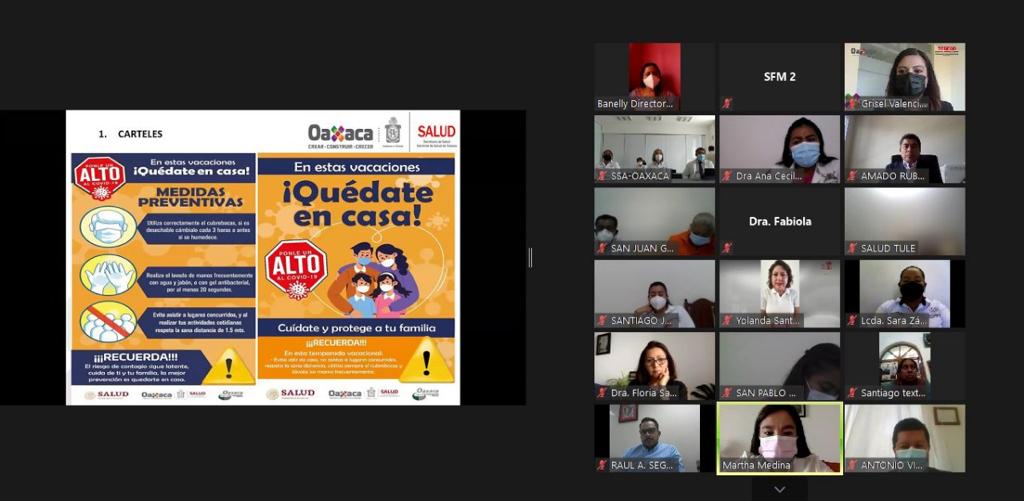Click muted mic icon beside RAUL A. SEG
Screen dimensions: 1024x501
pyautogui.click(x=602, y=465)
